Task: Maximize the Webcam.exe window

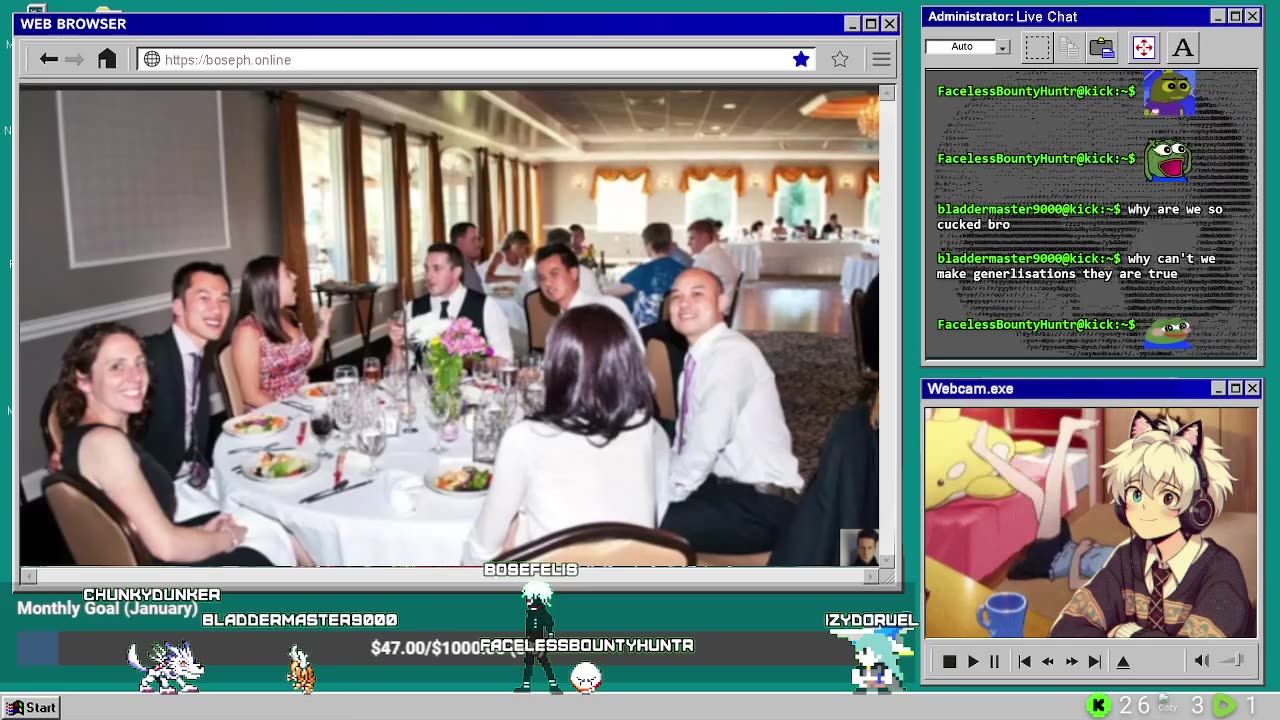Action: (1235, 388)
